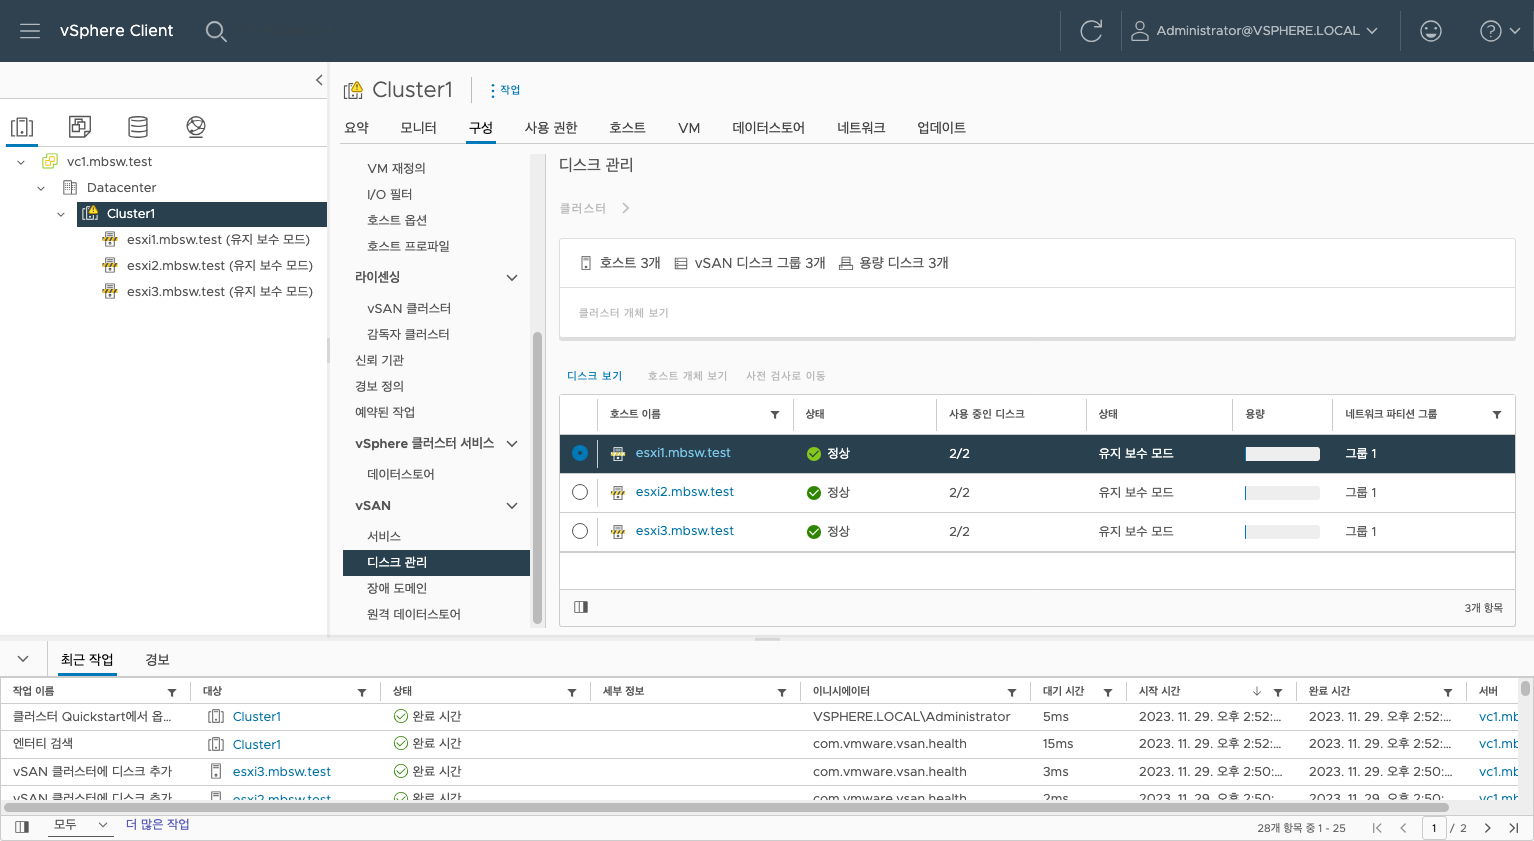Switch to Networking inventory view
The height and width of the screenshot is (841, 1534).
pos(196,127)
